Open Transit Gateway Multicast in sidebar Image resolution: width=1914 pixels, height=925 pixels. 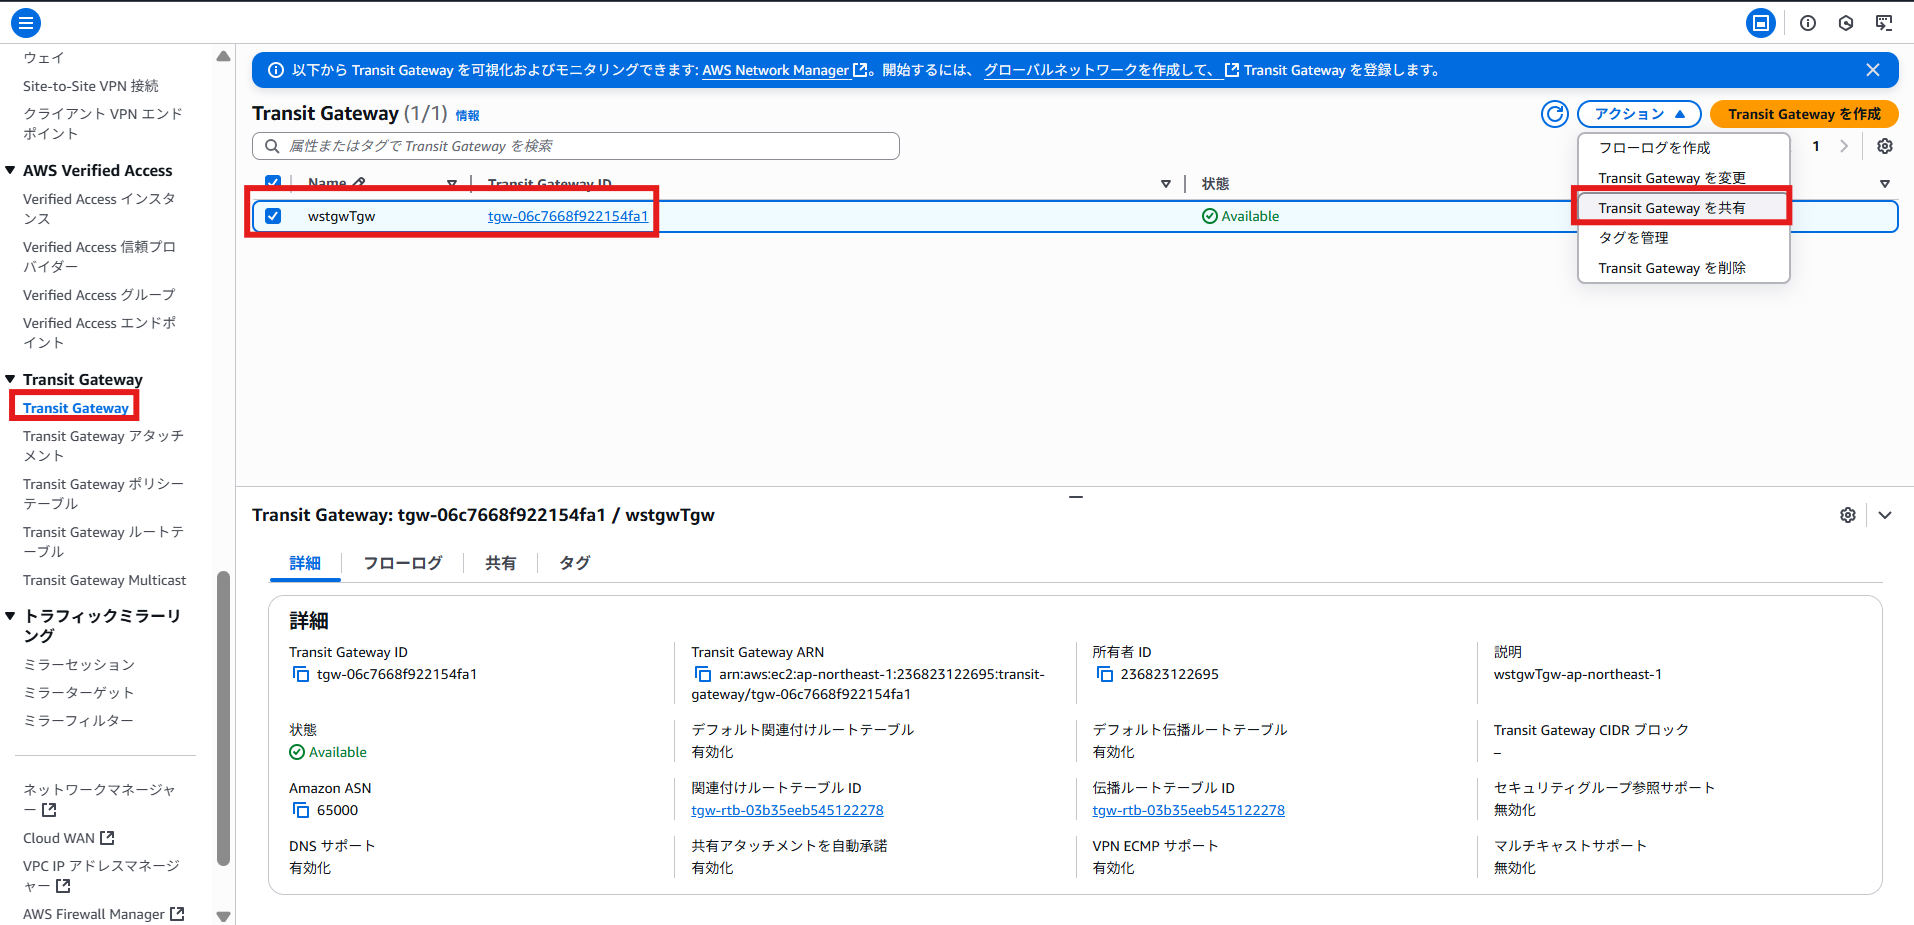[104, 580]
